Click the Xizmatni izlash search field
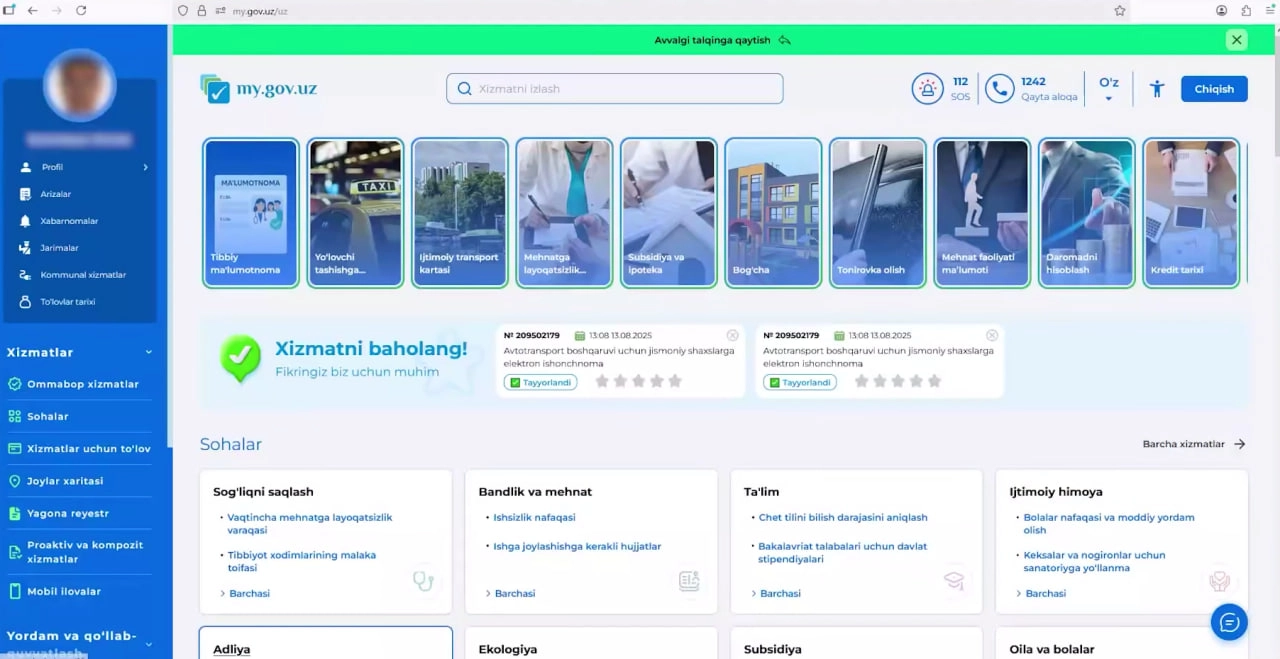Image resolution: width=1280 pixels, height=659 pixels. point(614,89)
